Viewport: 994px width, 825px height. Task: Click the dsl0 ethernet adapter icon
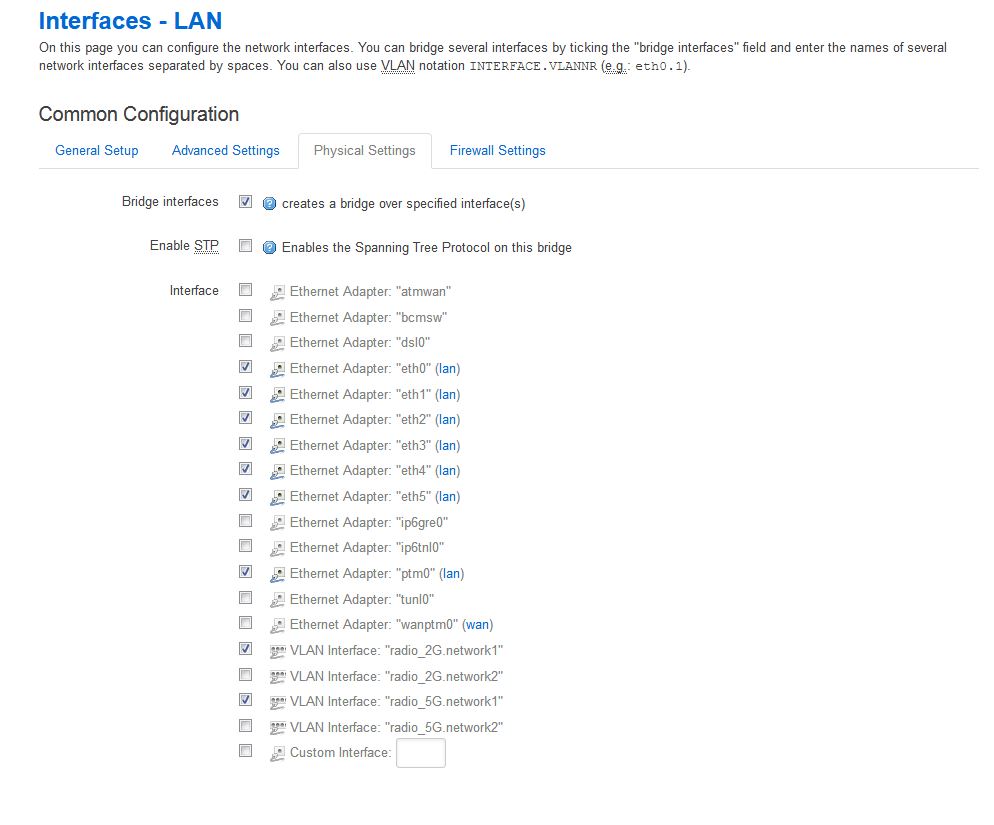pyautogui.click(x=277, y=343)
